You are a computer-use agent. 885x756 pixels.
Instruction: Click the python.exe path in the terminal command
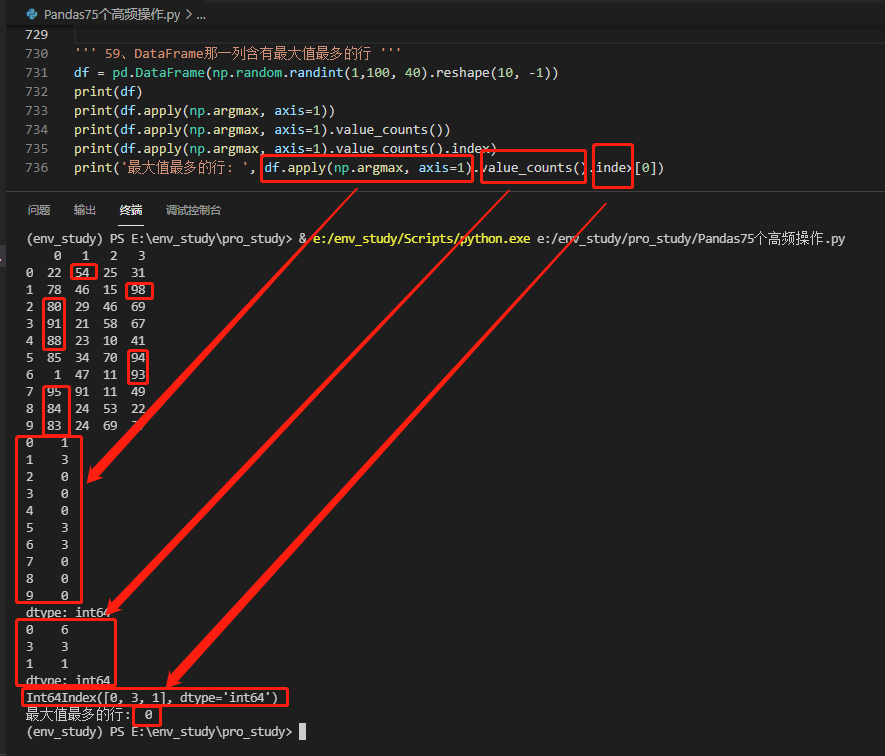click(x=422, y=239)
